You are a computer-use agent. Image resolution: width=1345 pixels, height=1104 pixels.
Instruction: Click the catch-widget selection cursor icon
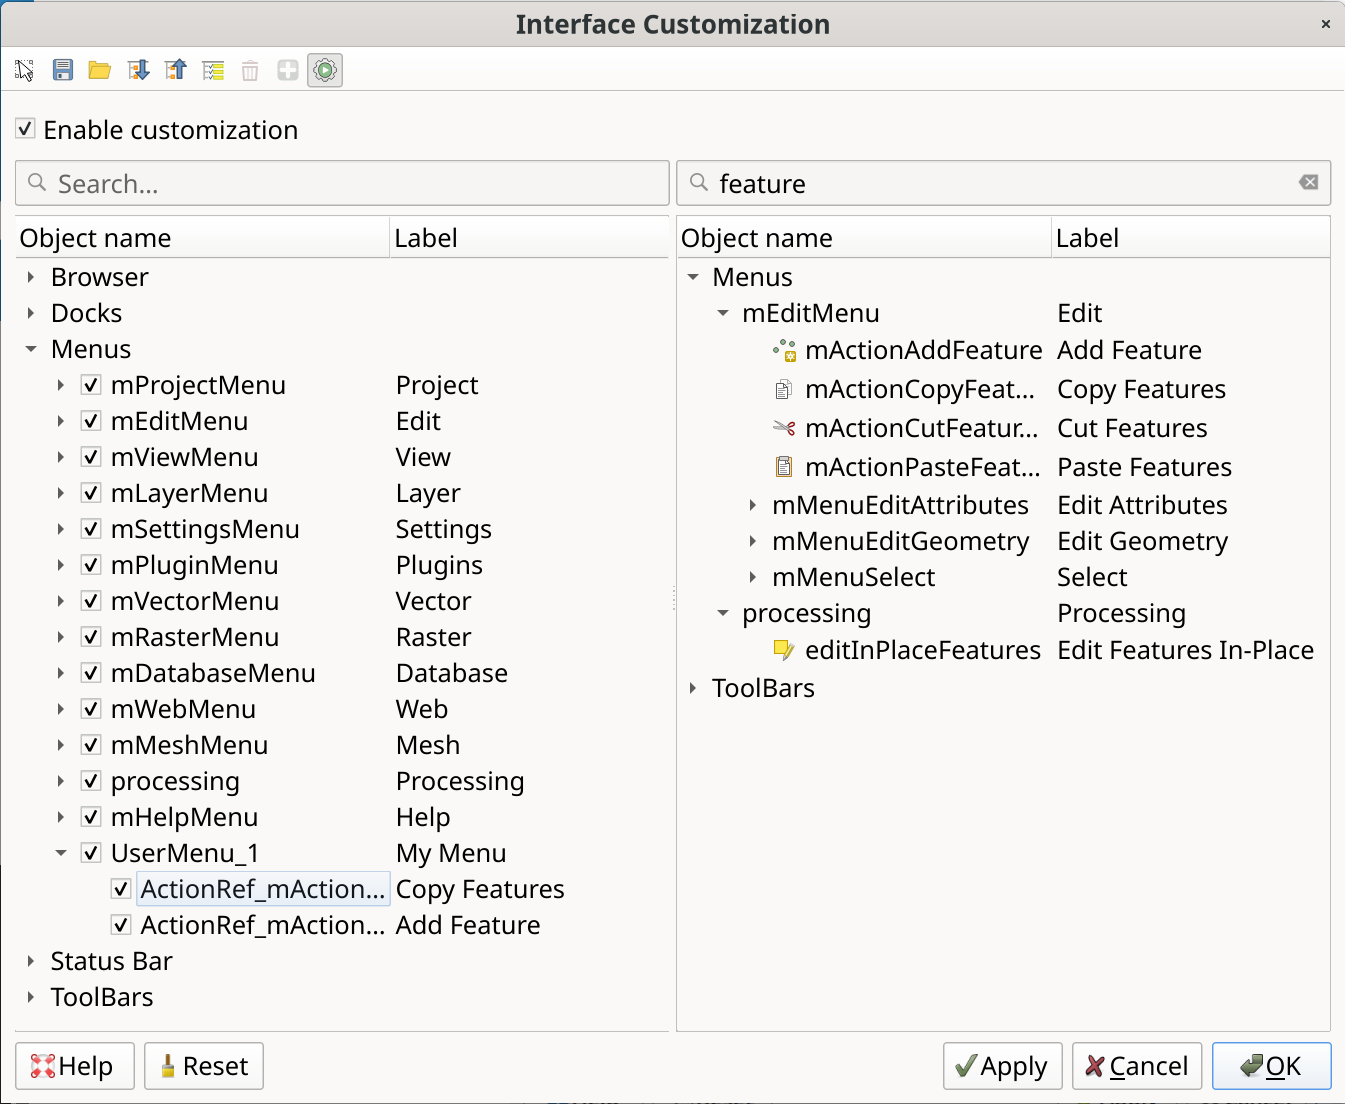coord(25,70)
